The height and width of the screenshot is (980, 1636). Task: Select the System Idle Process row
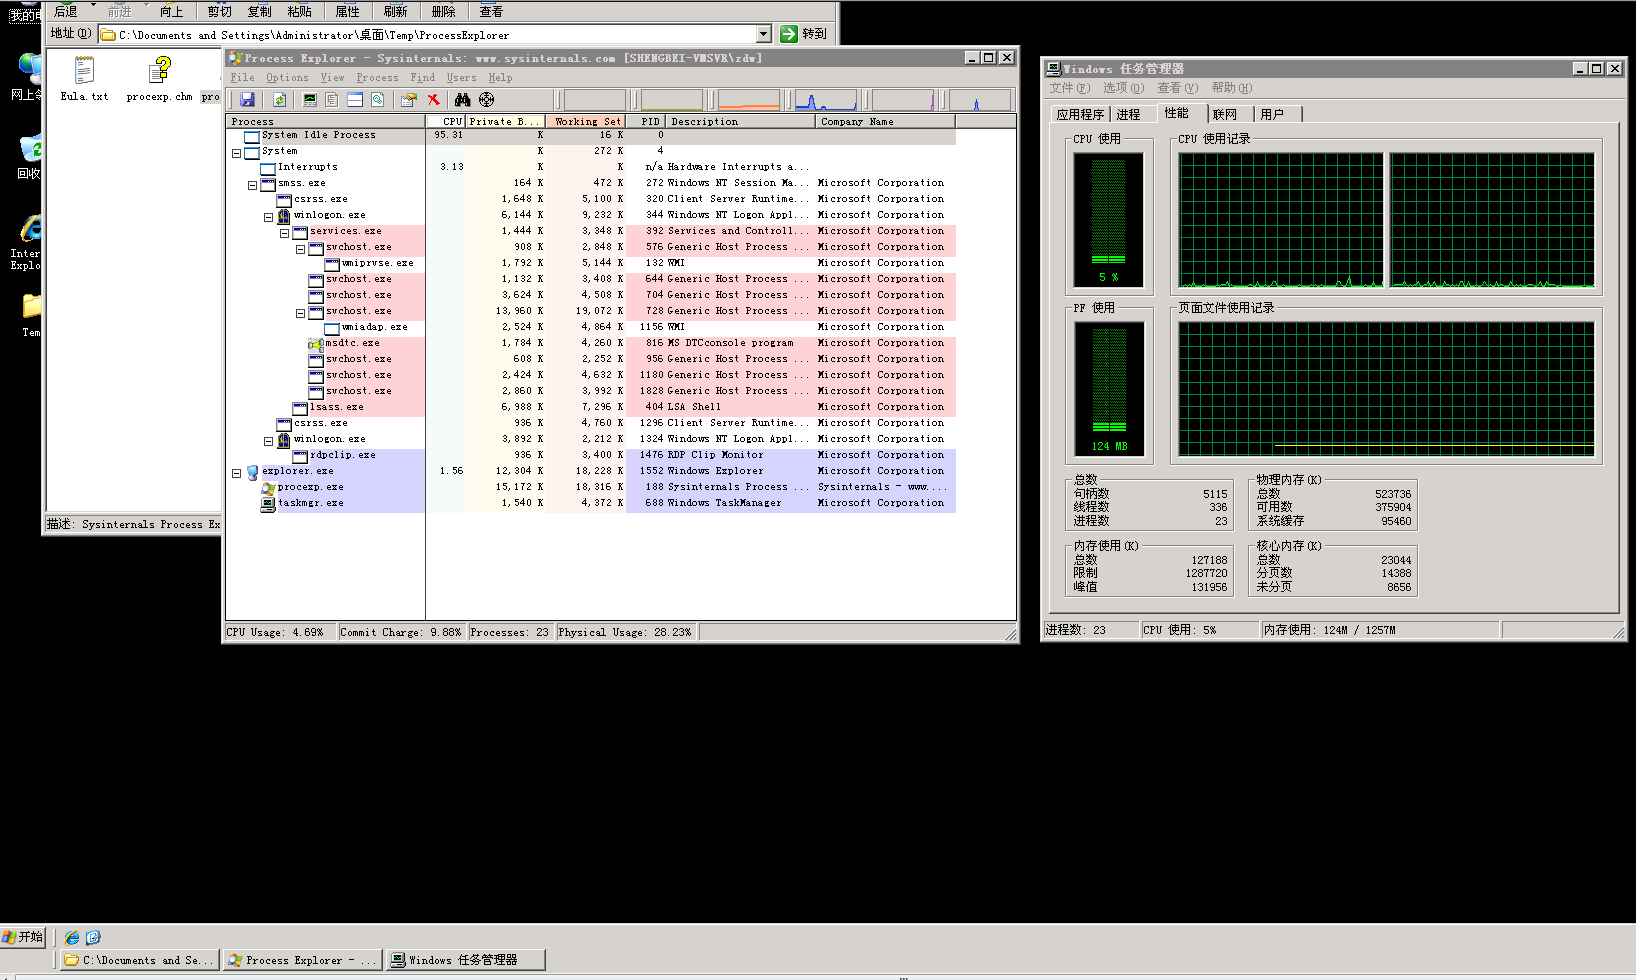click(590, 135)
